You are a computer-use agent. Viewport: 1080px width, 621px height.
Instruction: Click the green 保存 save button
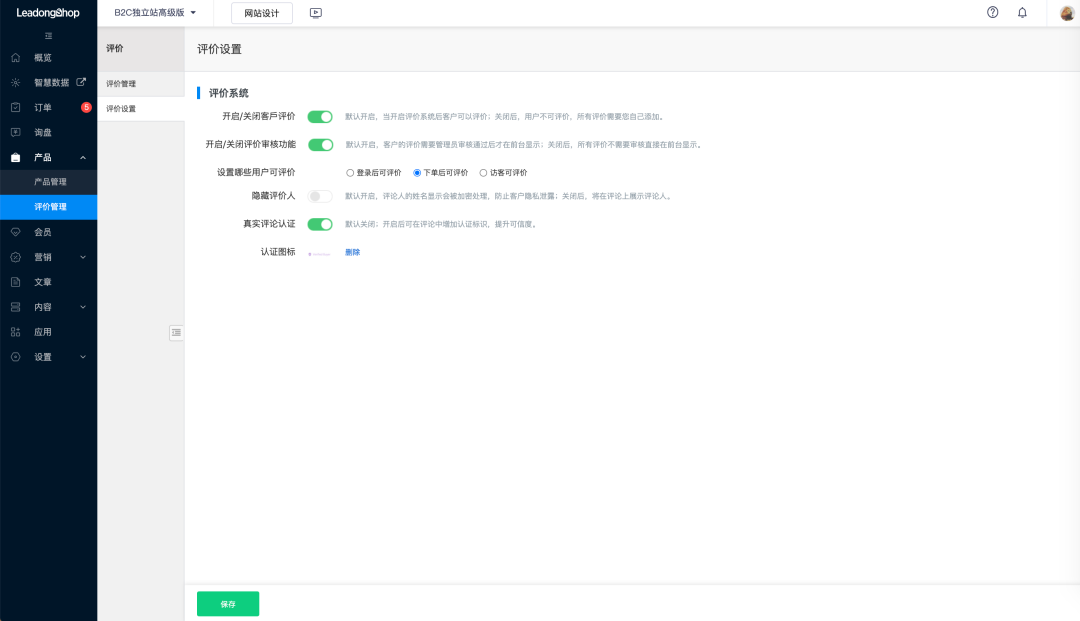227,603
